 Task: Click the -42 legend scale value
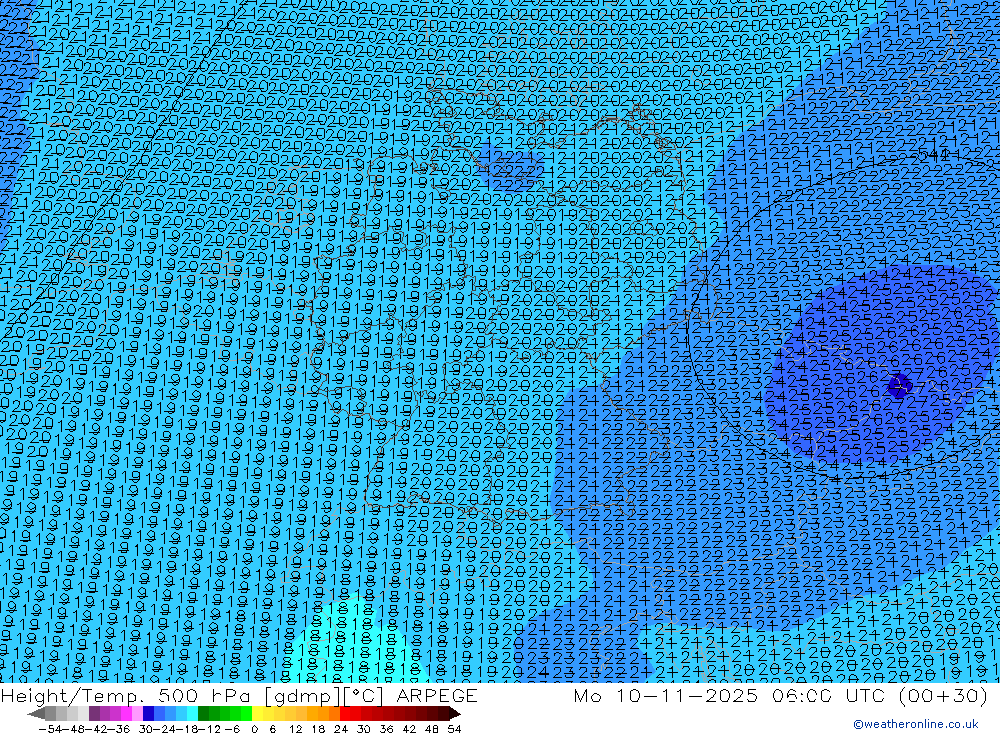[96, 729]
